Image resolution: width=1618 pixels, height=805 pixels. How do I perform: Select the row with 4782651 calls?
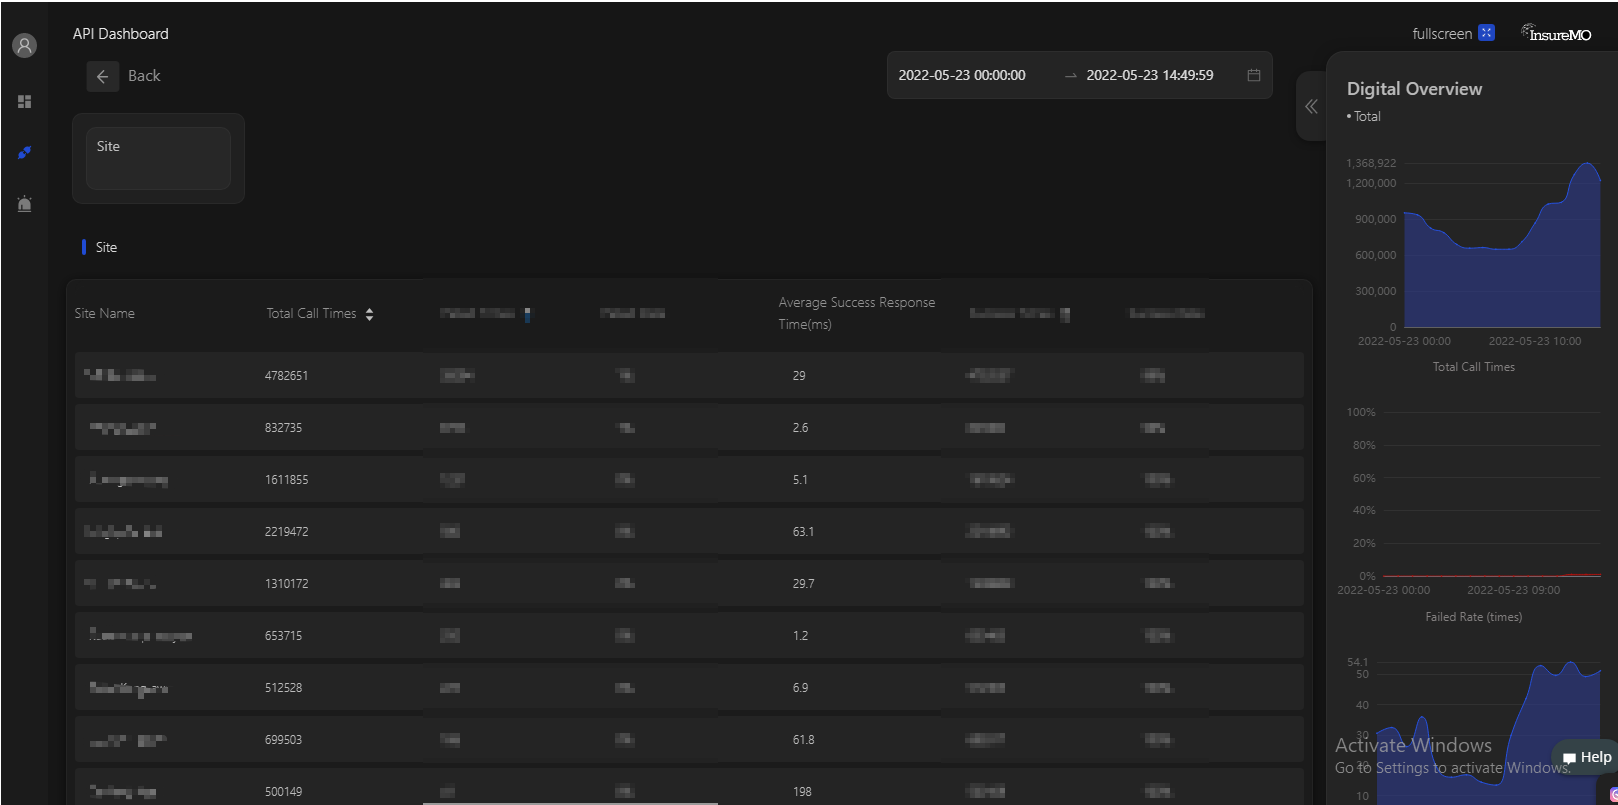pos(689,375)
